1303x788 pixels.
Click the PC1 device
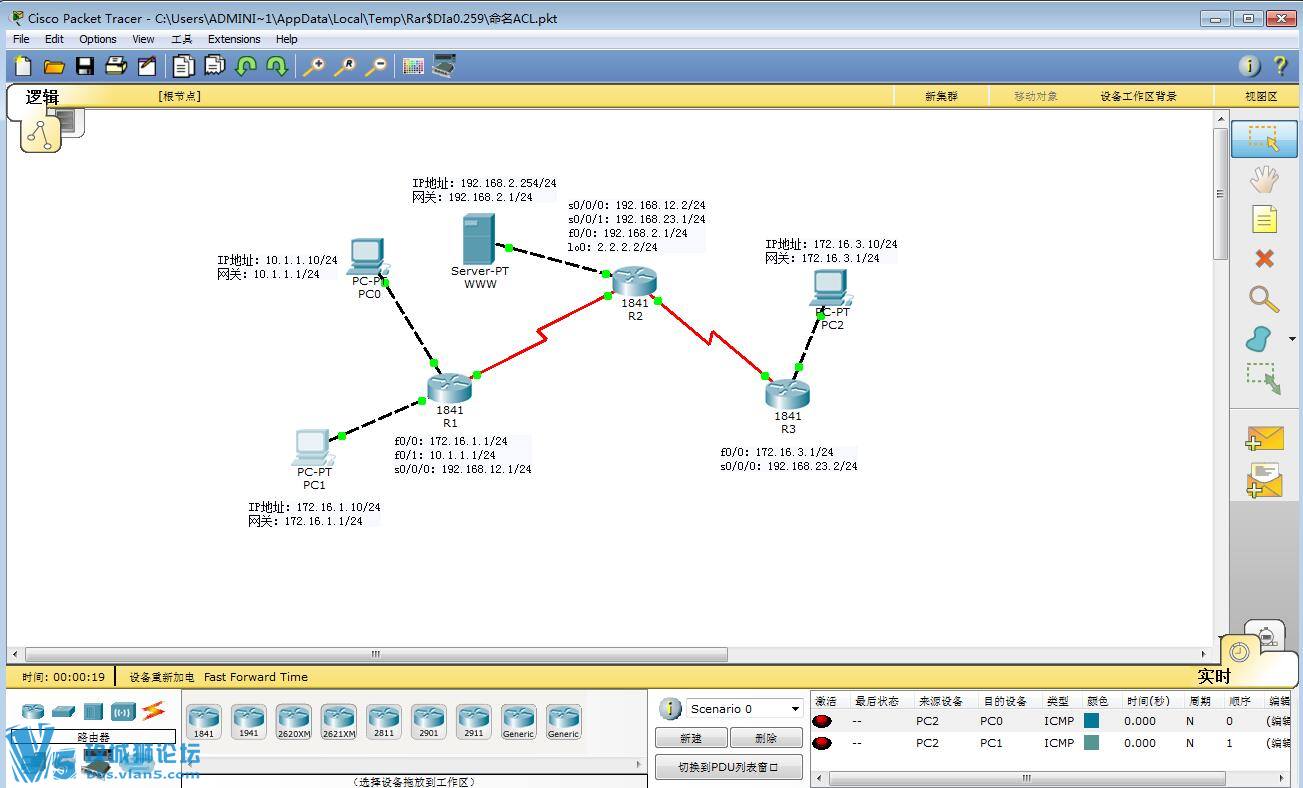coord(313,447)
